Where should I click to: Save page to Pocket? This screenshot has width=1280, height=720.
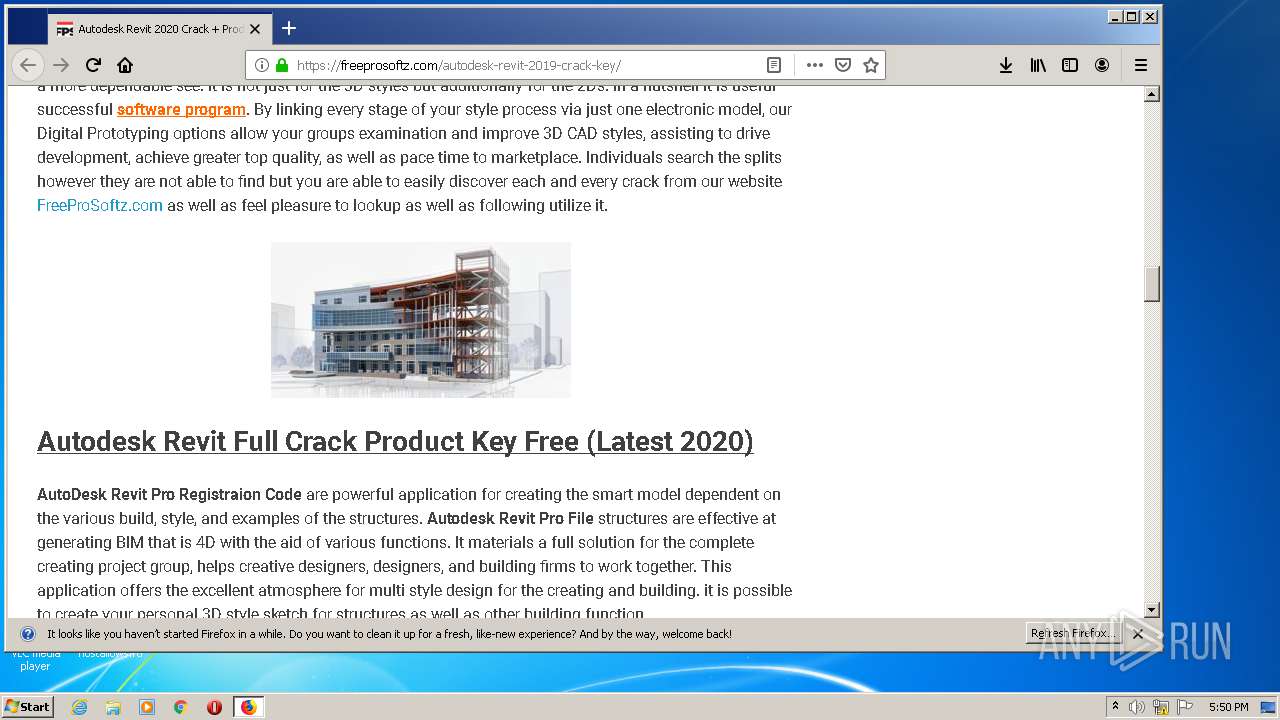point(843,65)
